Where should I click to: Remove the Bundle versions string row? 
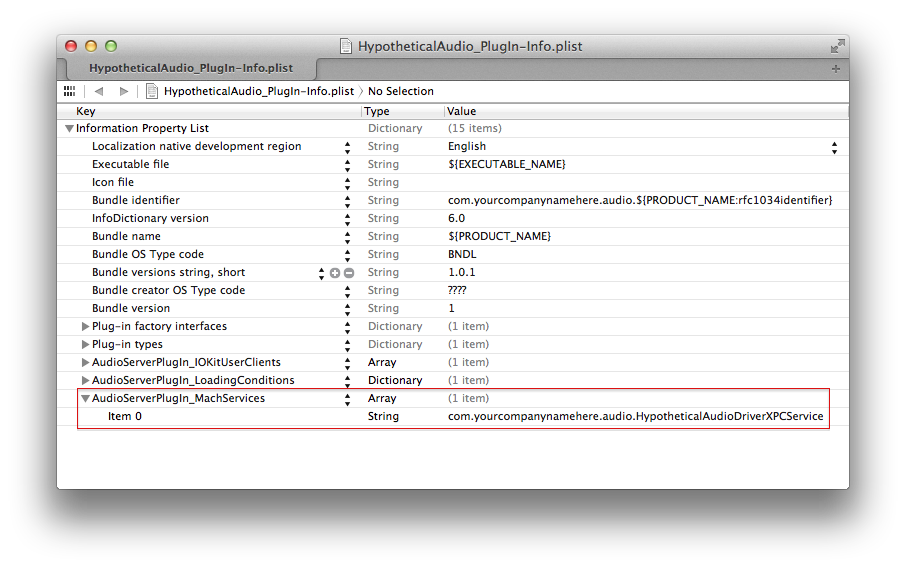[x=349, y=273]
